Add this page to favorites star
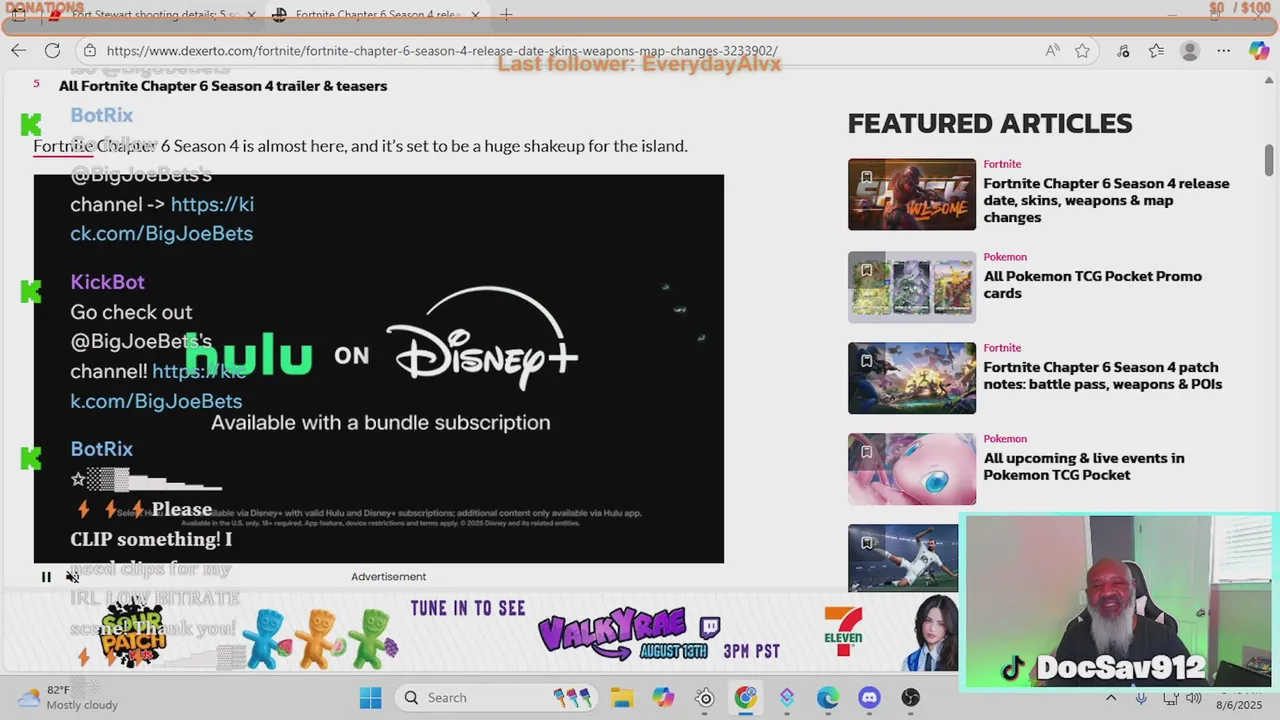Image resolution: width=1280 pixels, height=720 pixels. 1082,51
